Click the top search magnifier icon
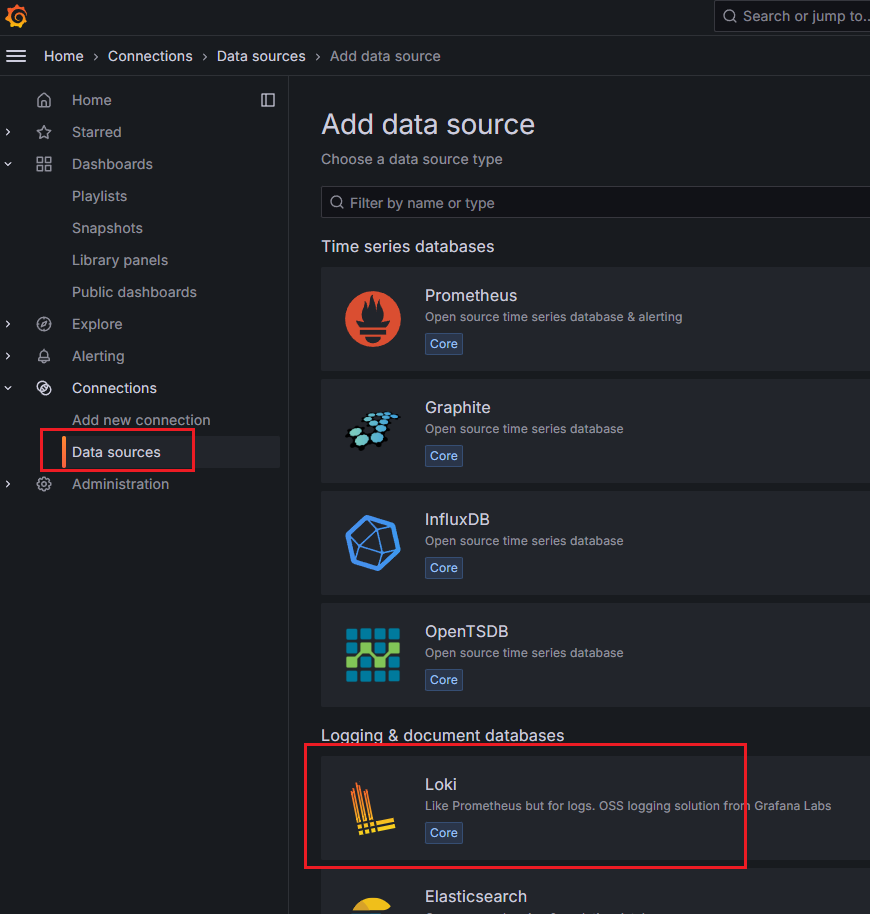Image resolution: width=870 pixels, height=914 pixels. pos(730,16)
